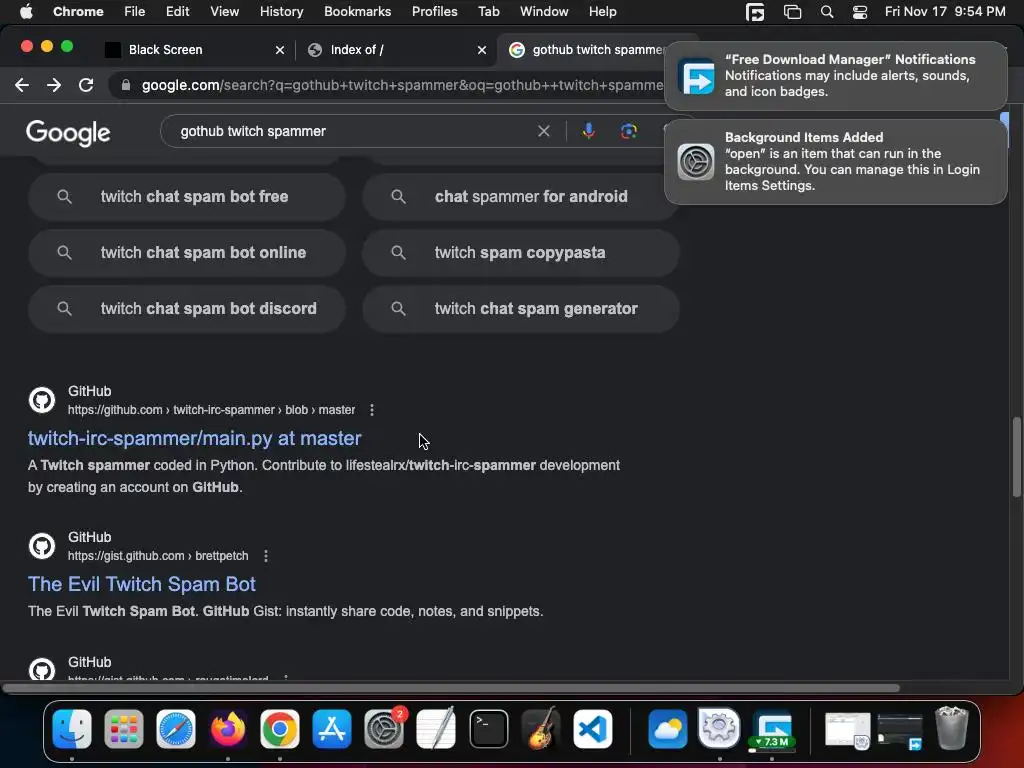Clear the search box with the X icon
This screenshot has height=768, width=1024.
[543, 131]
